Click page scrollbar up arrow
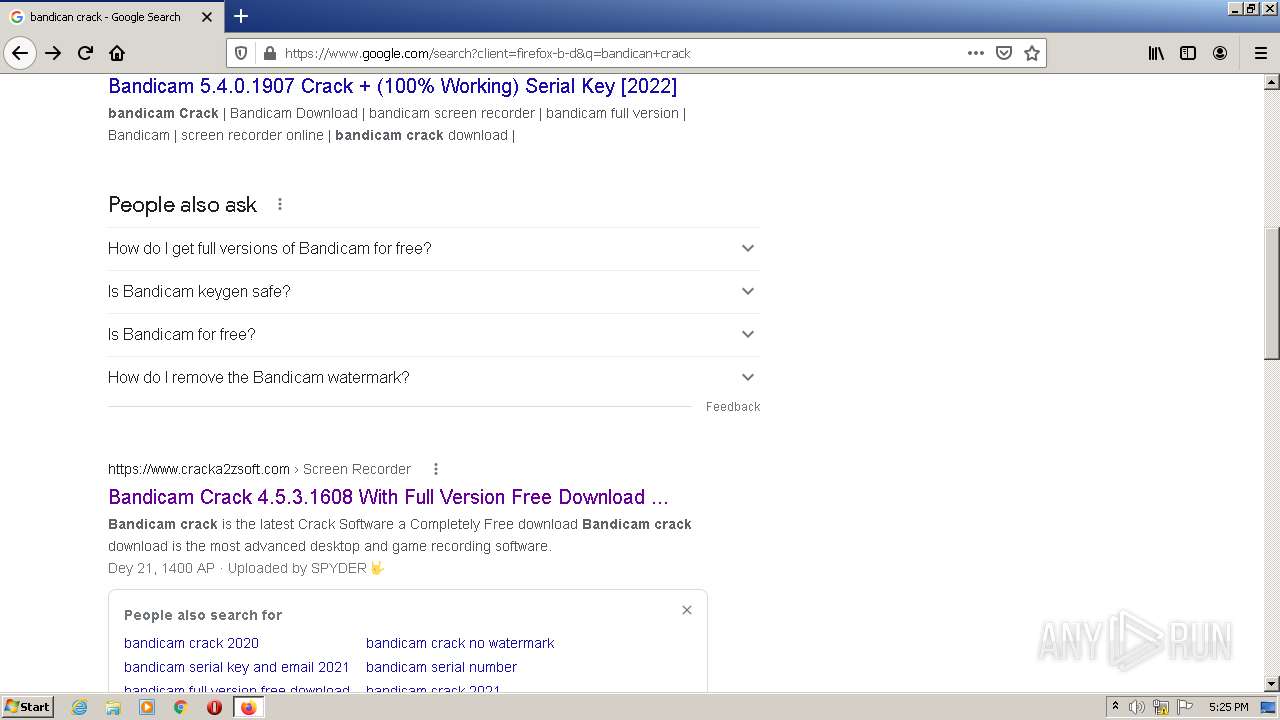 (x=1272, y=82)
